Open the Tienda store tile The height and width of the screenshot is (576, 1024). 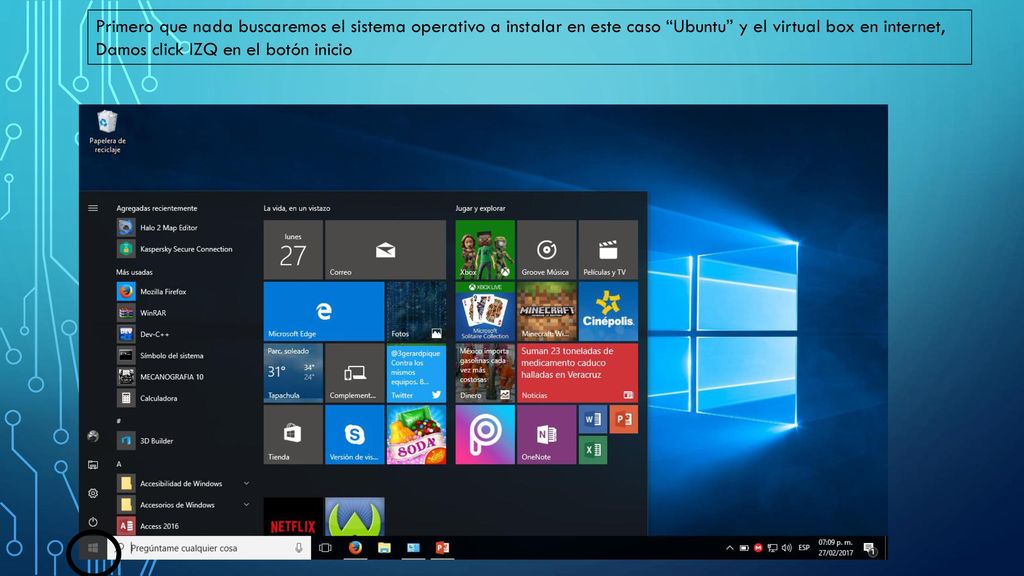click(x=293, y=434)
